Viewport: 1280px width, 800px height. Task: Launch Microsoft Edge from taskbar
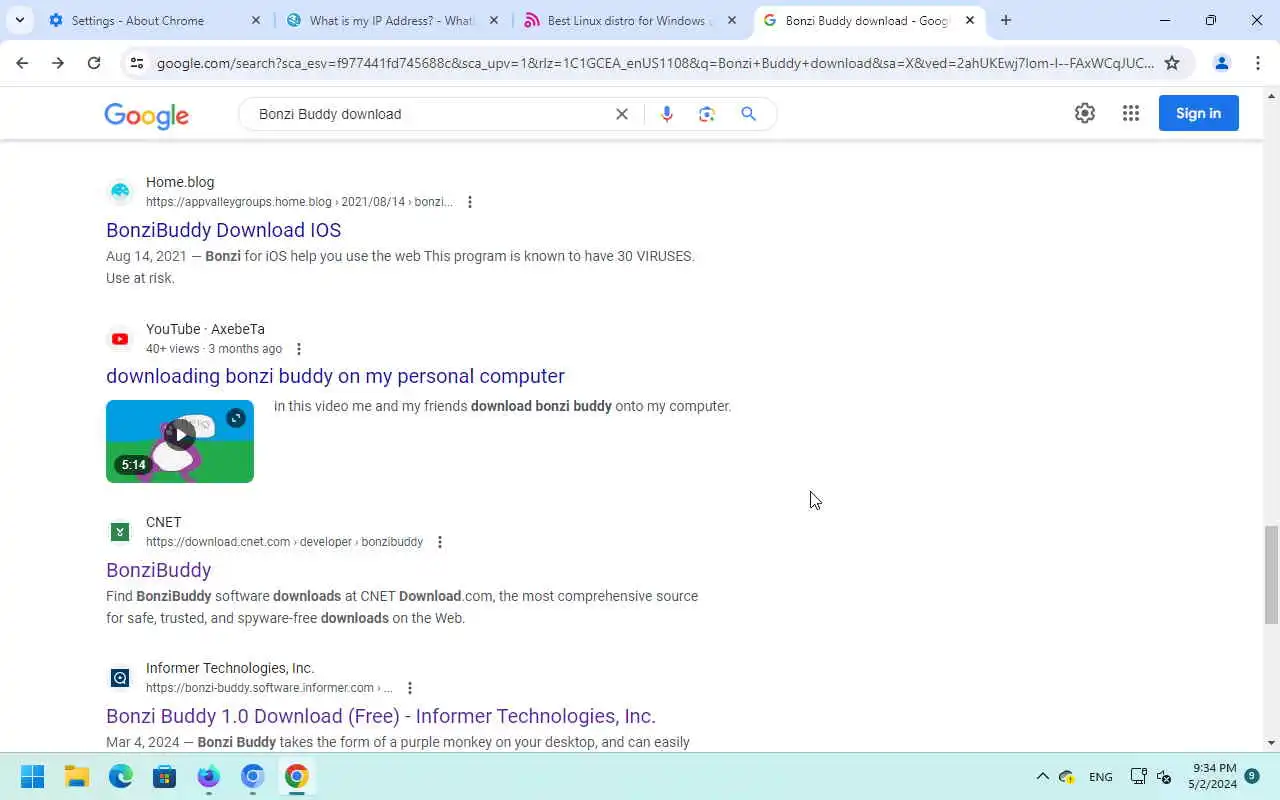[x=121, y=776]
